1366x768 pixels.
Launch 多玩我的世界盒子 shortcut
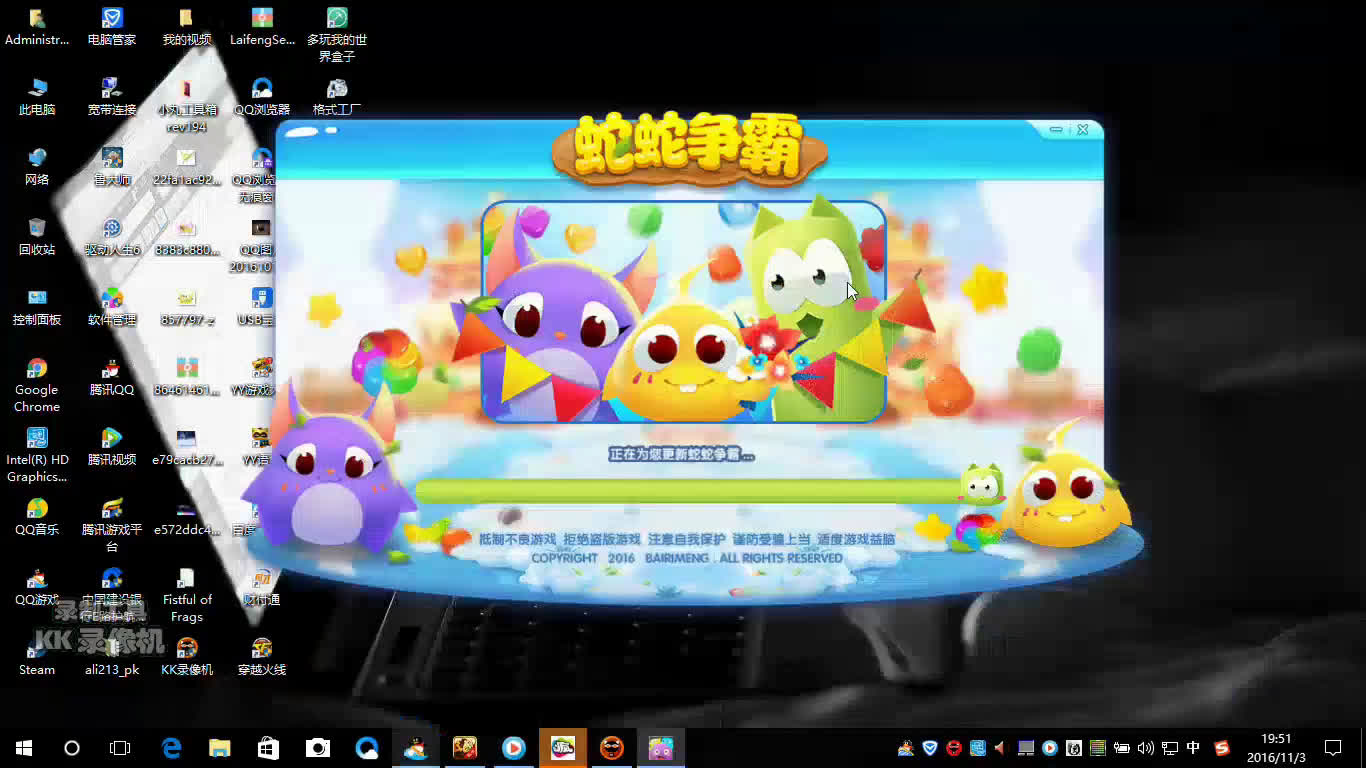[337, 35]
